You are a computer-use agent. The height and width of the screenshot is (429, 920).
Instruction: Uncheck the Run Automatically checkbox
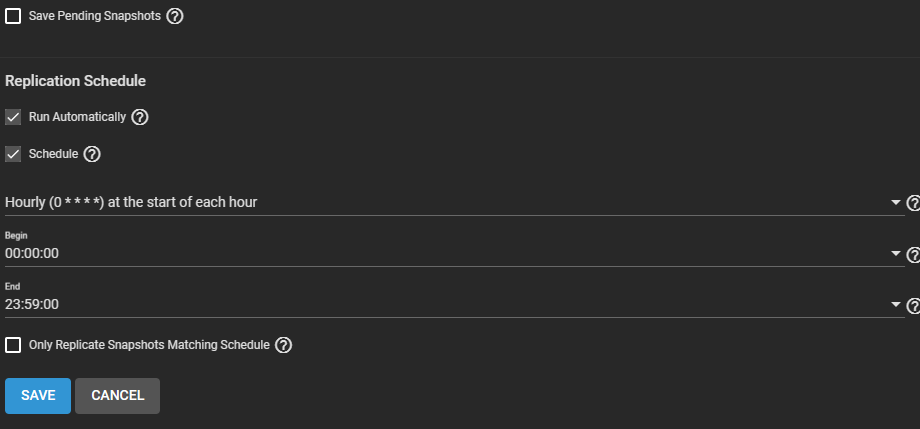point(13,117)
